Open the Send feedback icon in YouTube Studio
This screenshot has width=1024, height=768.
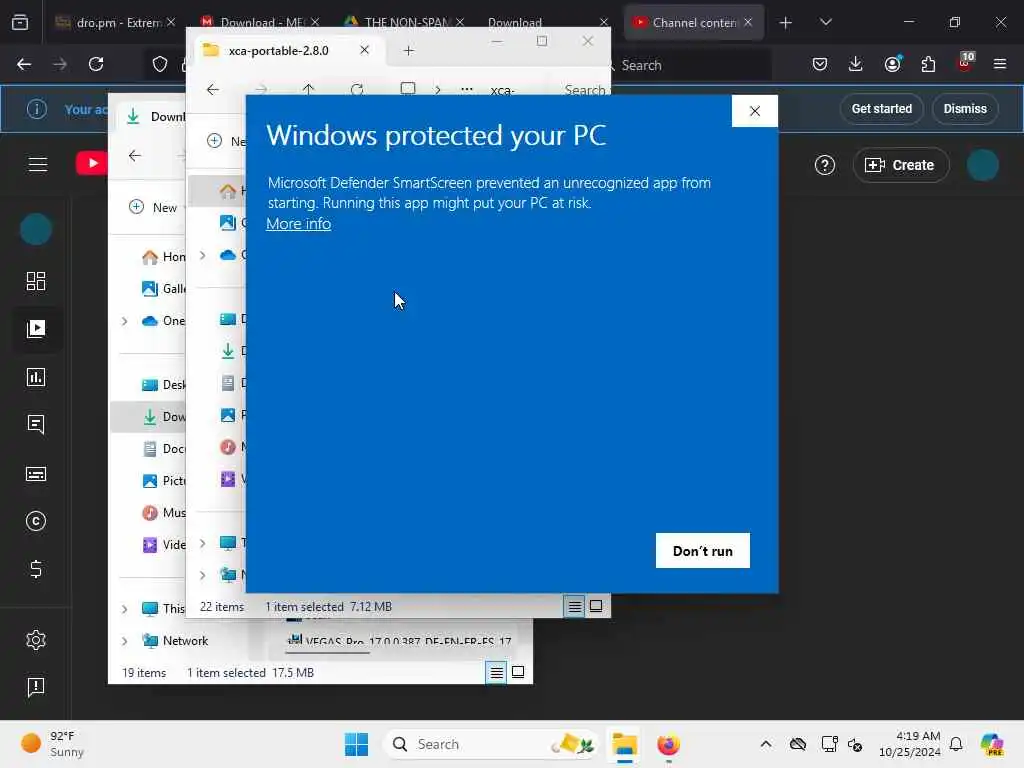point(36,687)
